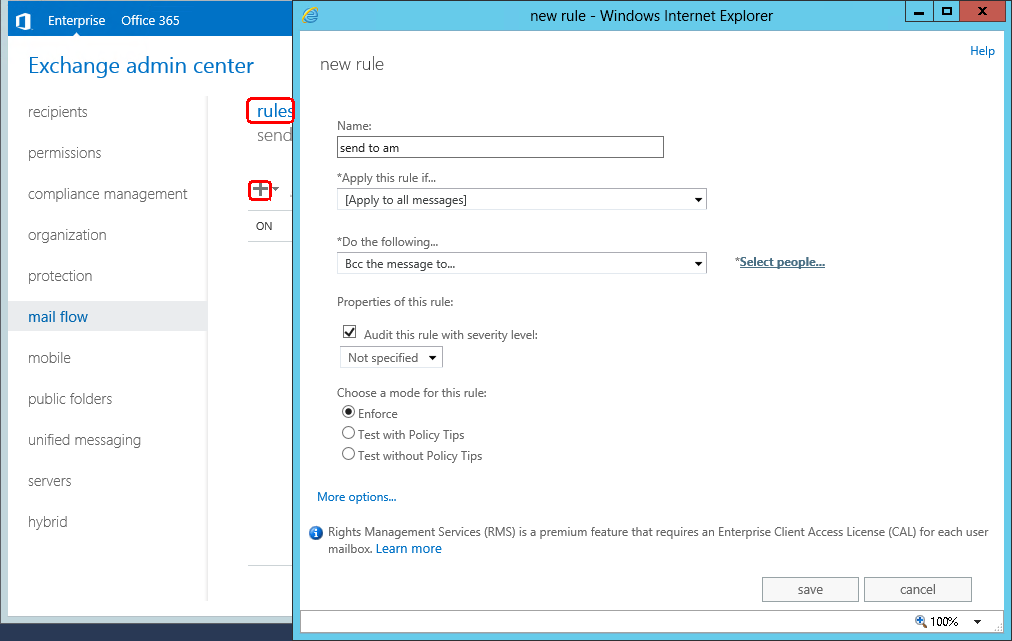The width and height of the screenshot is (1012, 641).
Task: Click the Internet Explorer logo in title bar
Action: (310, 15)
